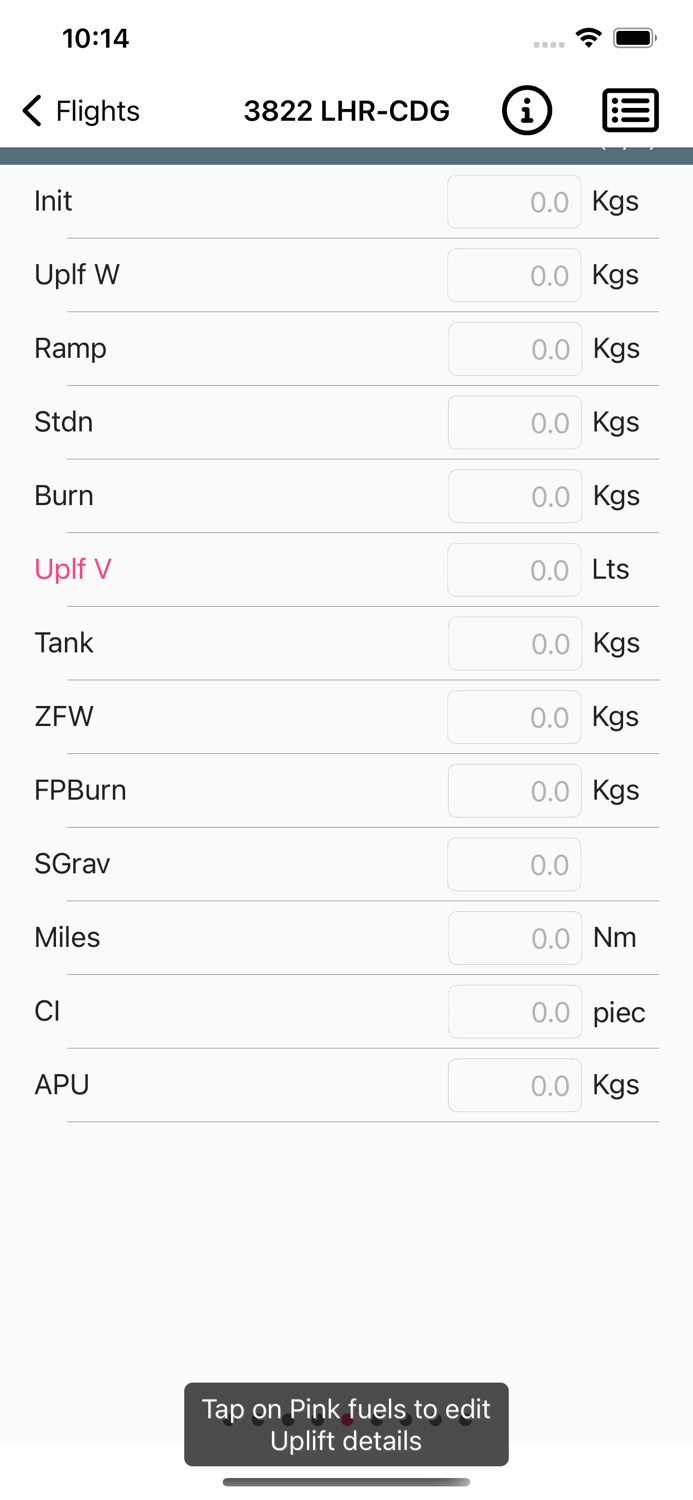The image size is (693, 1500).
Task: Tap the battery status icon
Action: coord(634,39)
